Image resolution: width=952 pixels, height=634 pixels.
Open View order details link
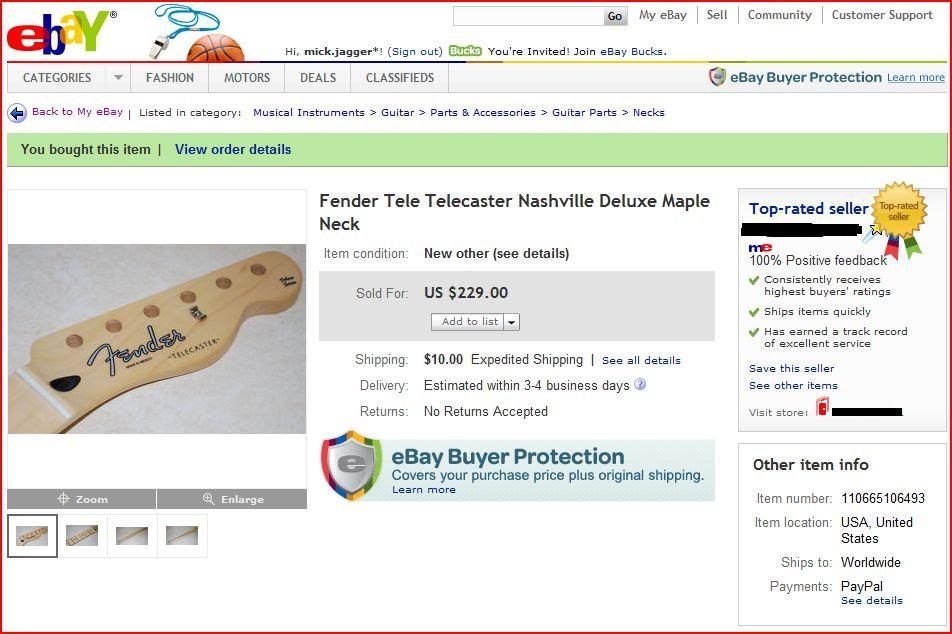click(x=233, y=149)
